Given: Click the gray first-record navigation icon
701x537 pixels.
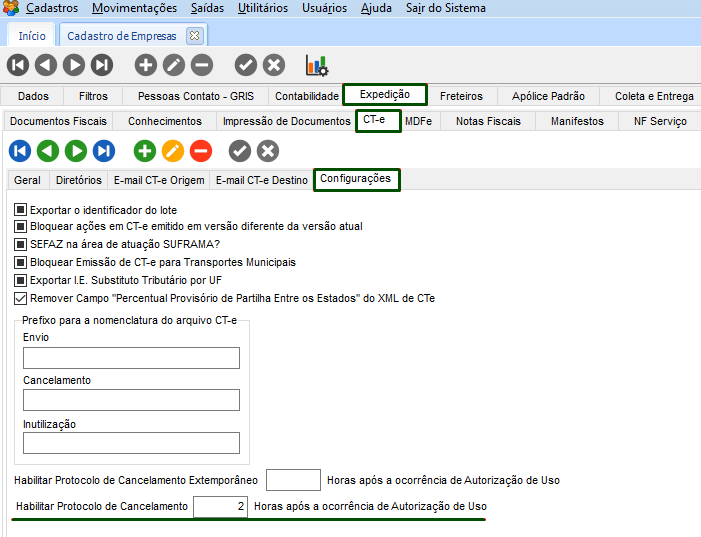Looking at the screenshot, I should (18, 65).
